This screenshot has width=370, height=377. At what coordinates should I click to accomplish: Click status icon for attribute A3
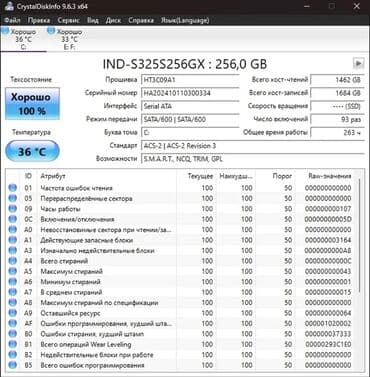click(x=13, y=250)
